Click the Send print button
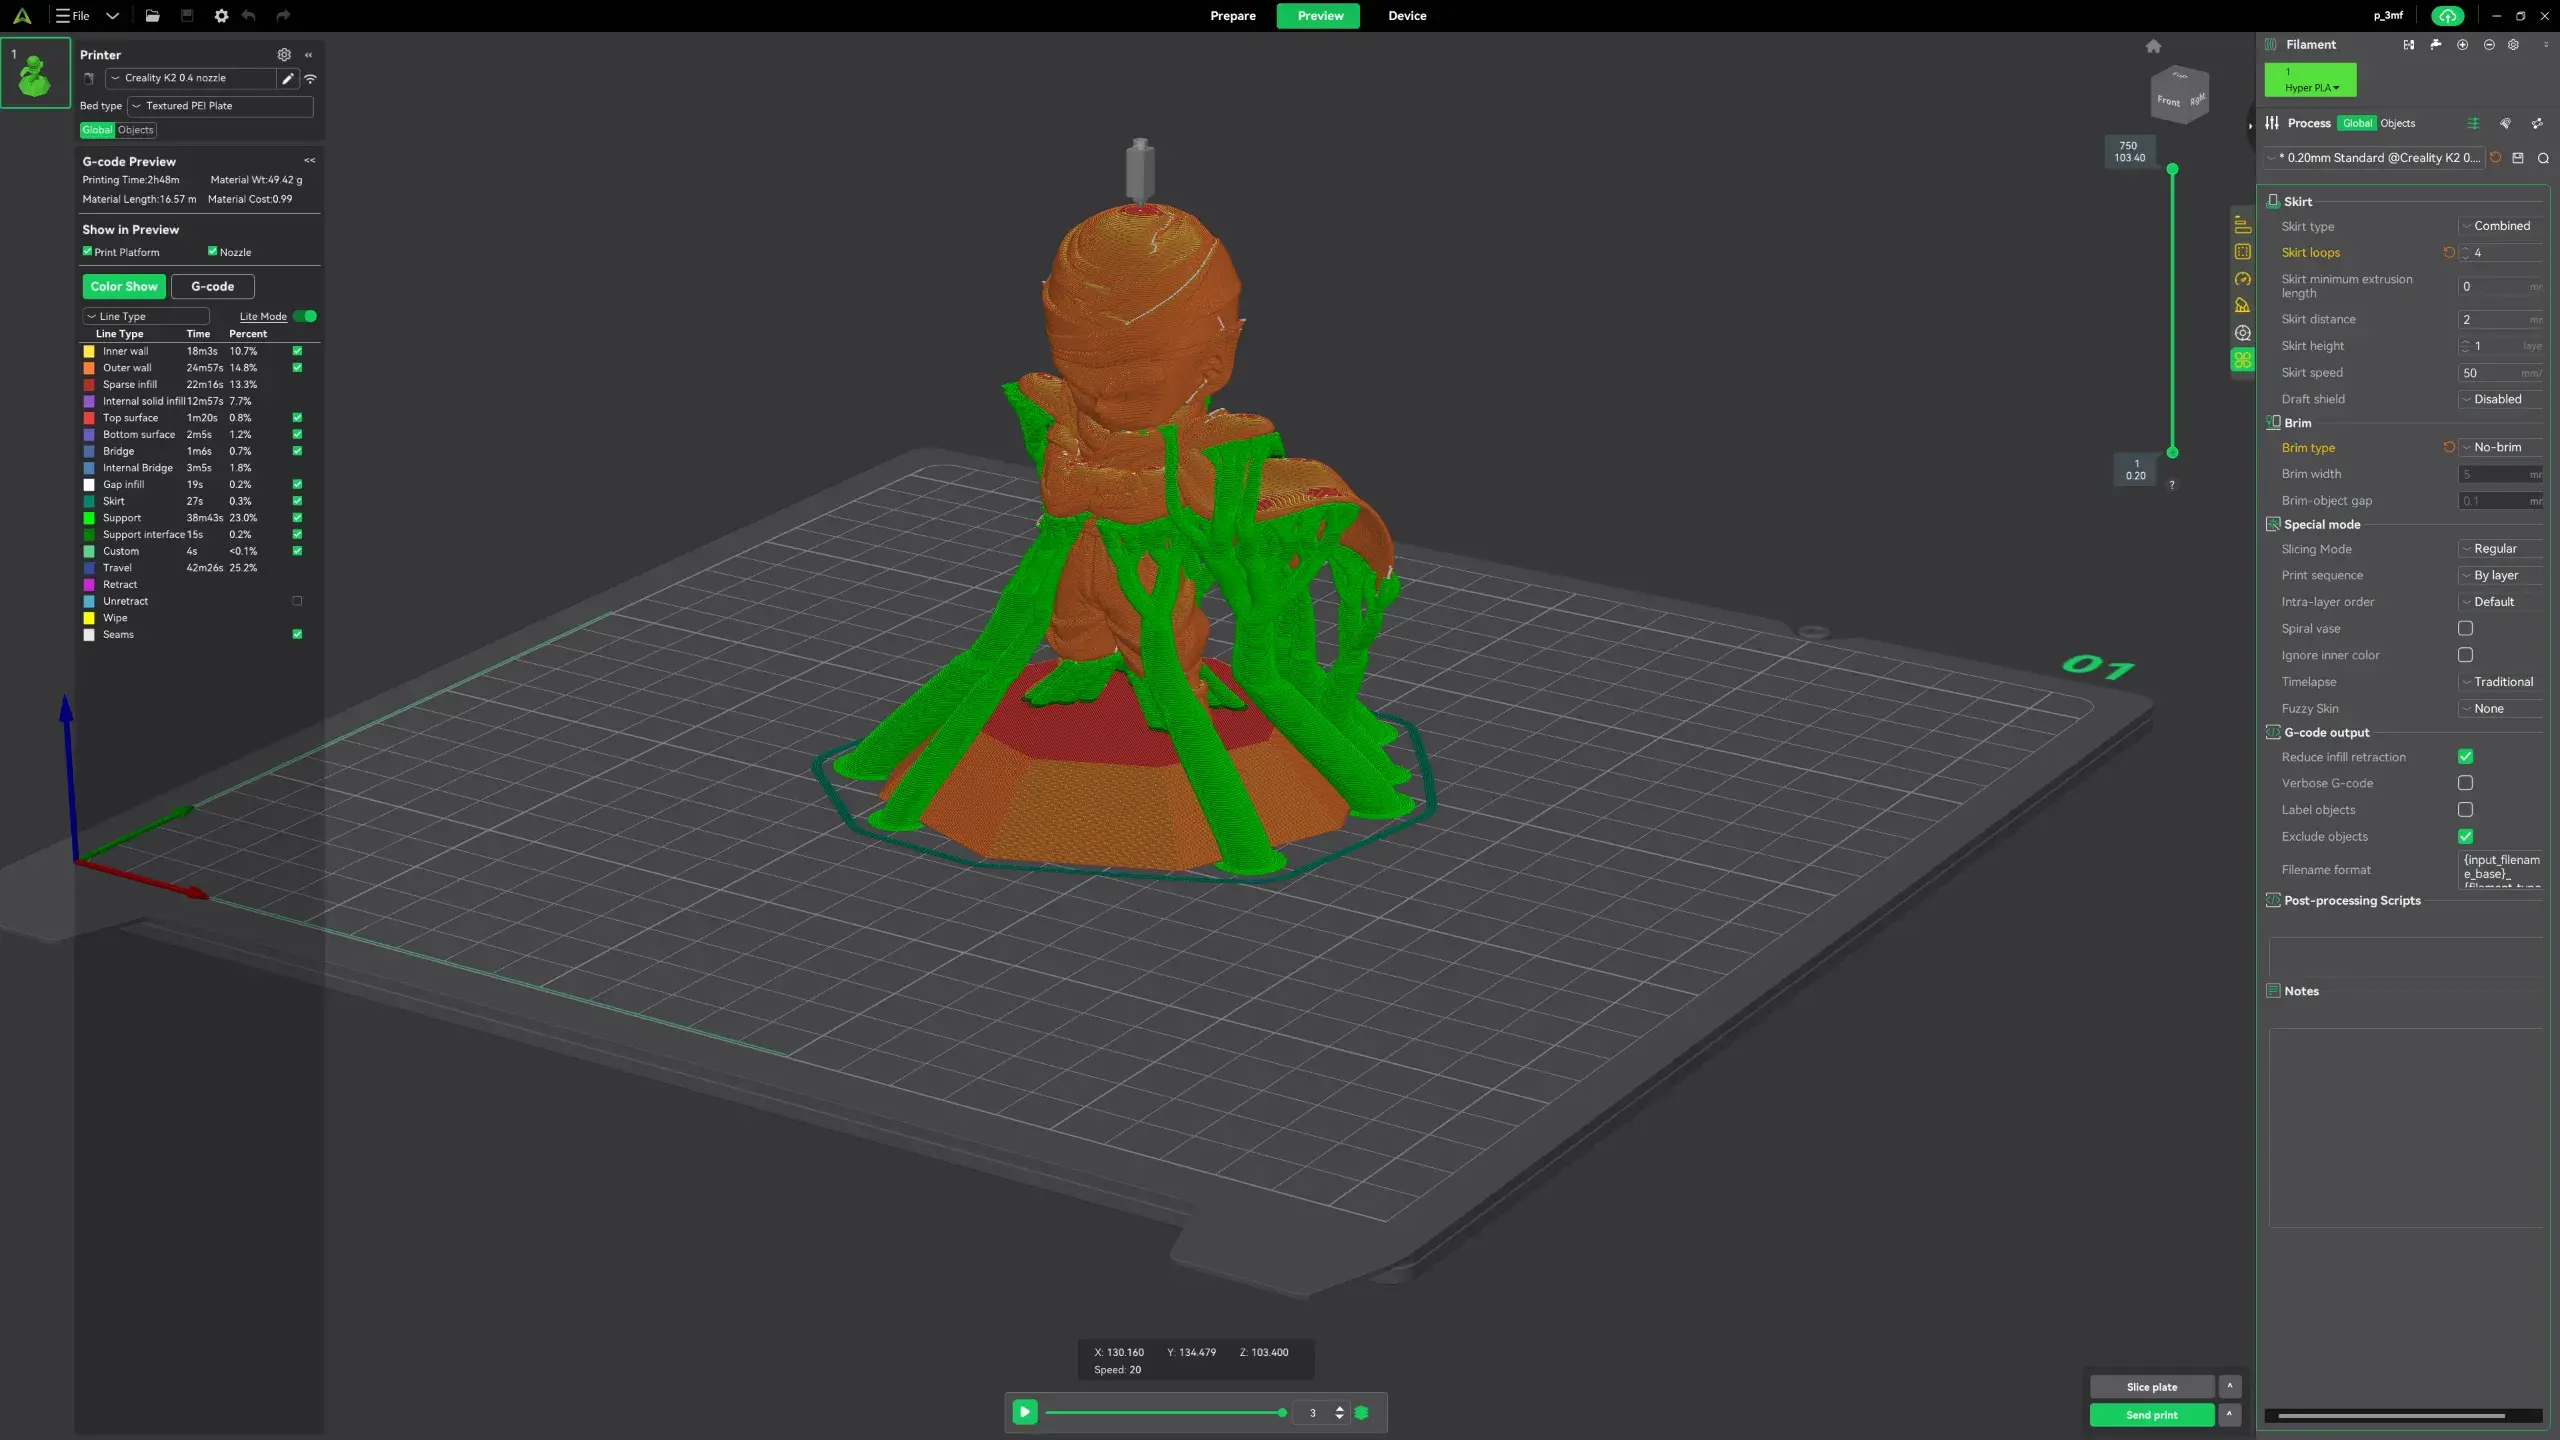 coord(2152,1415)
